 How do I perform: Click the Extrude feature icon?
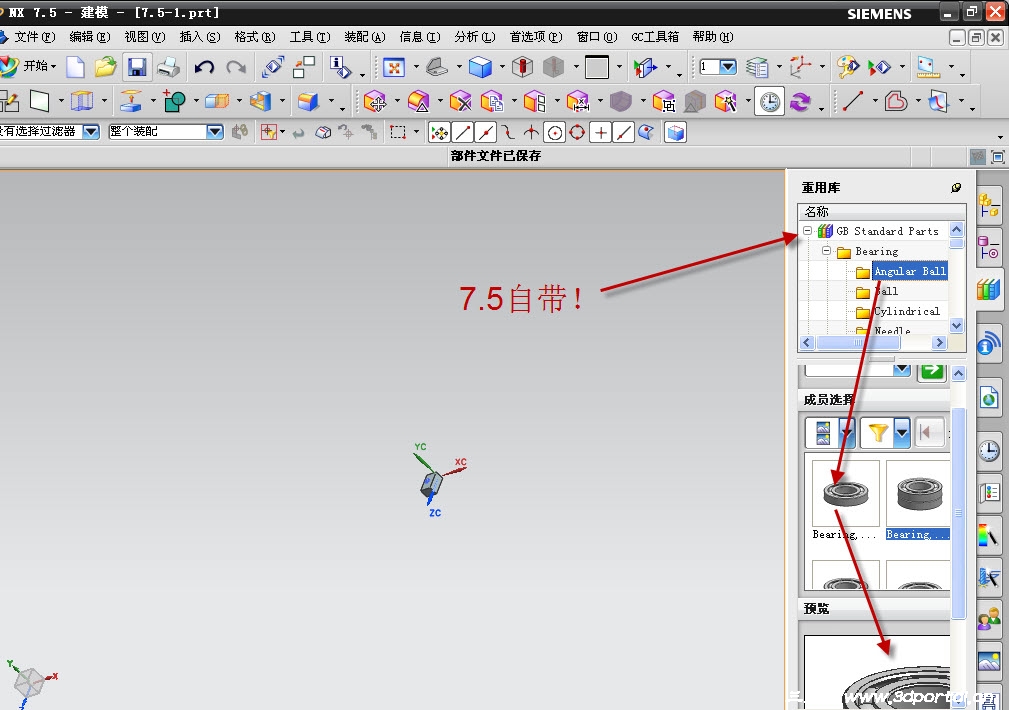[x=131, y=101]
